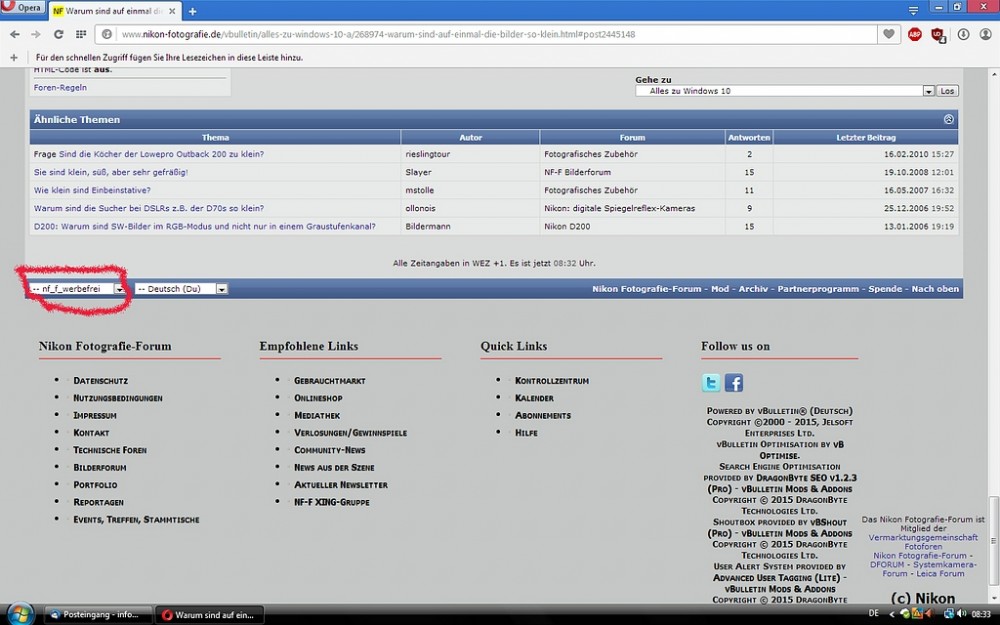Open the Technische Foren link

(110, 450)
